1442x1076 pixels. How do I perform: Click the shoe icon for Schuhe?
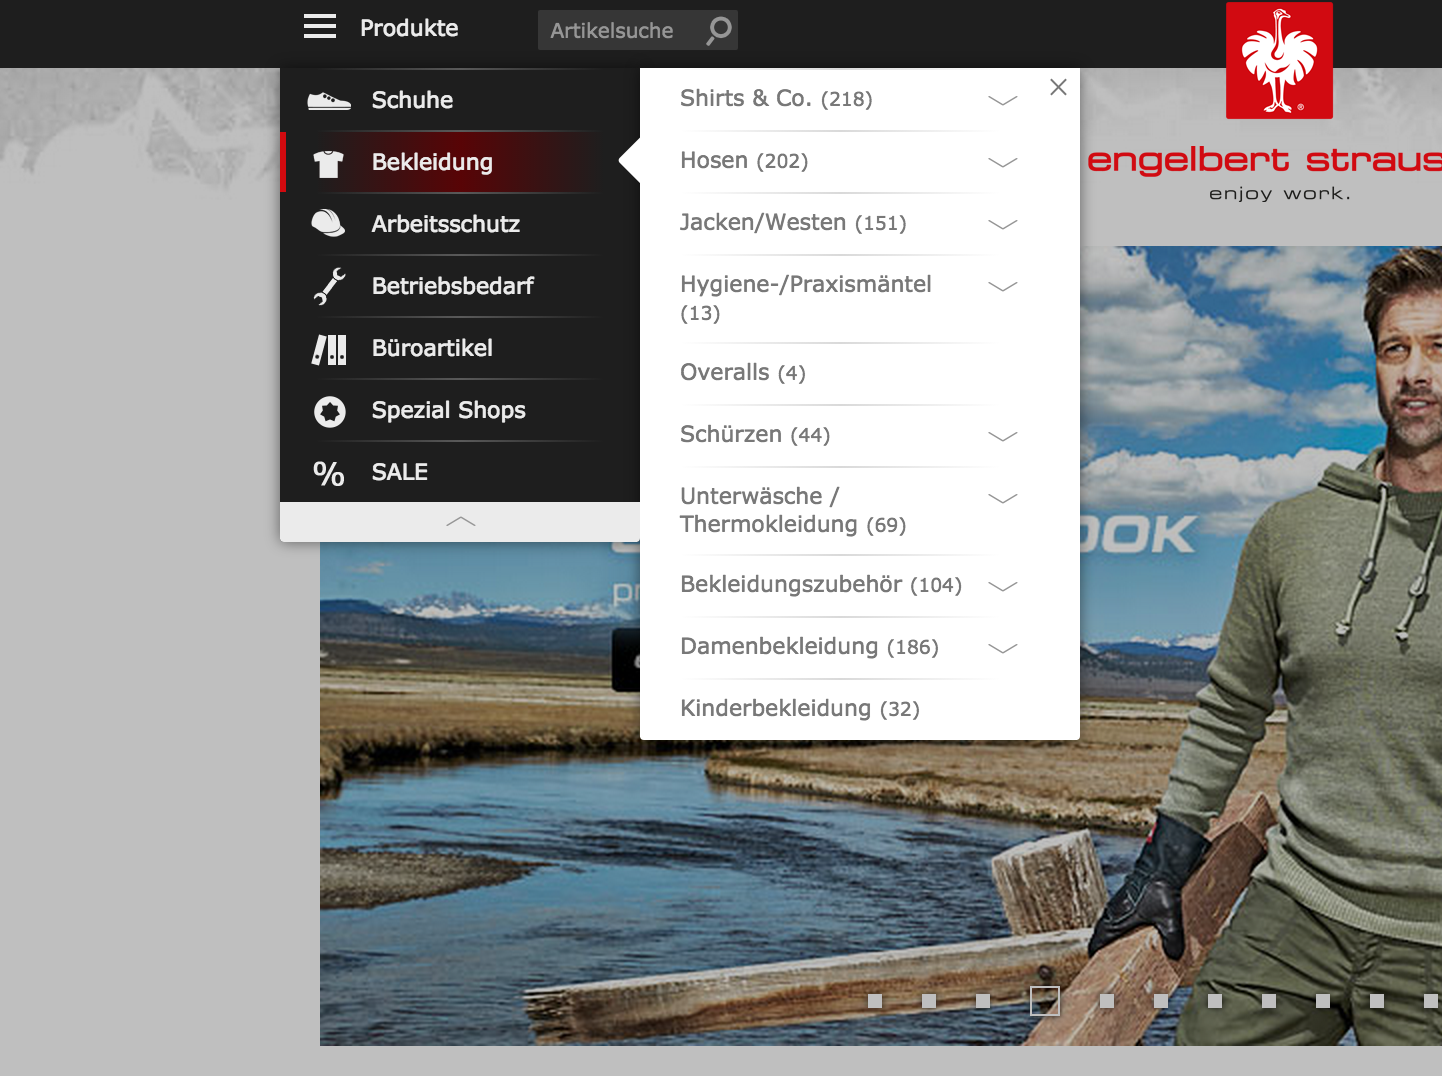tap(329, 101)
